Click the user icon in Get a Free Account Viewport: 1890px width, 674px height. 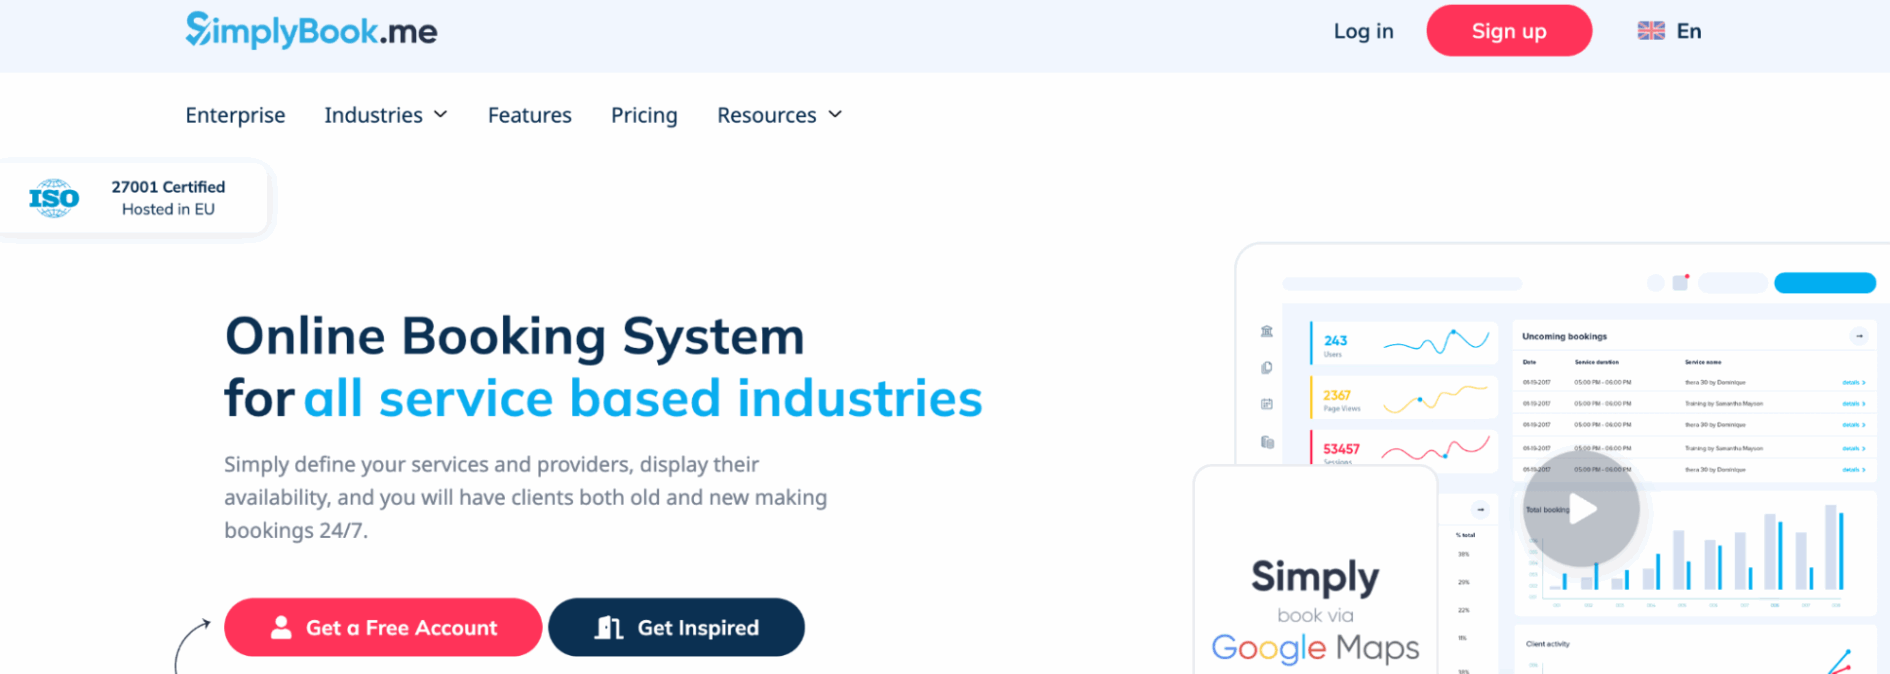tap(281, 627)
